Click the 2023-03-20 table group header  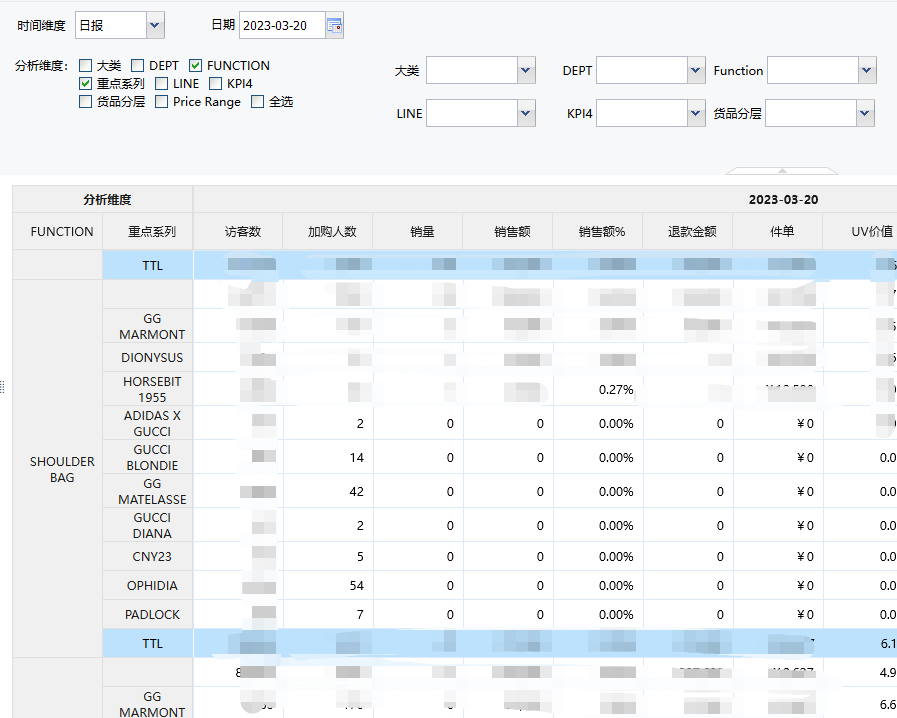[783, 200]
